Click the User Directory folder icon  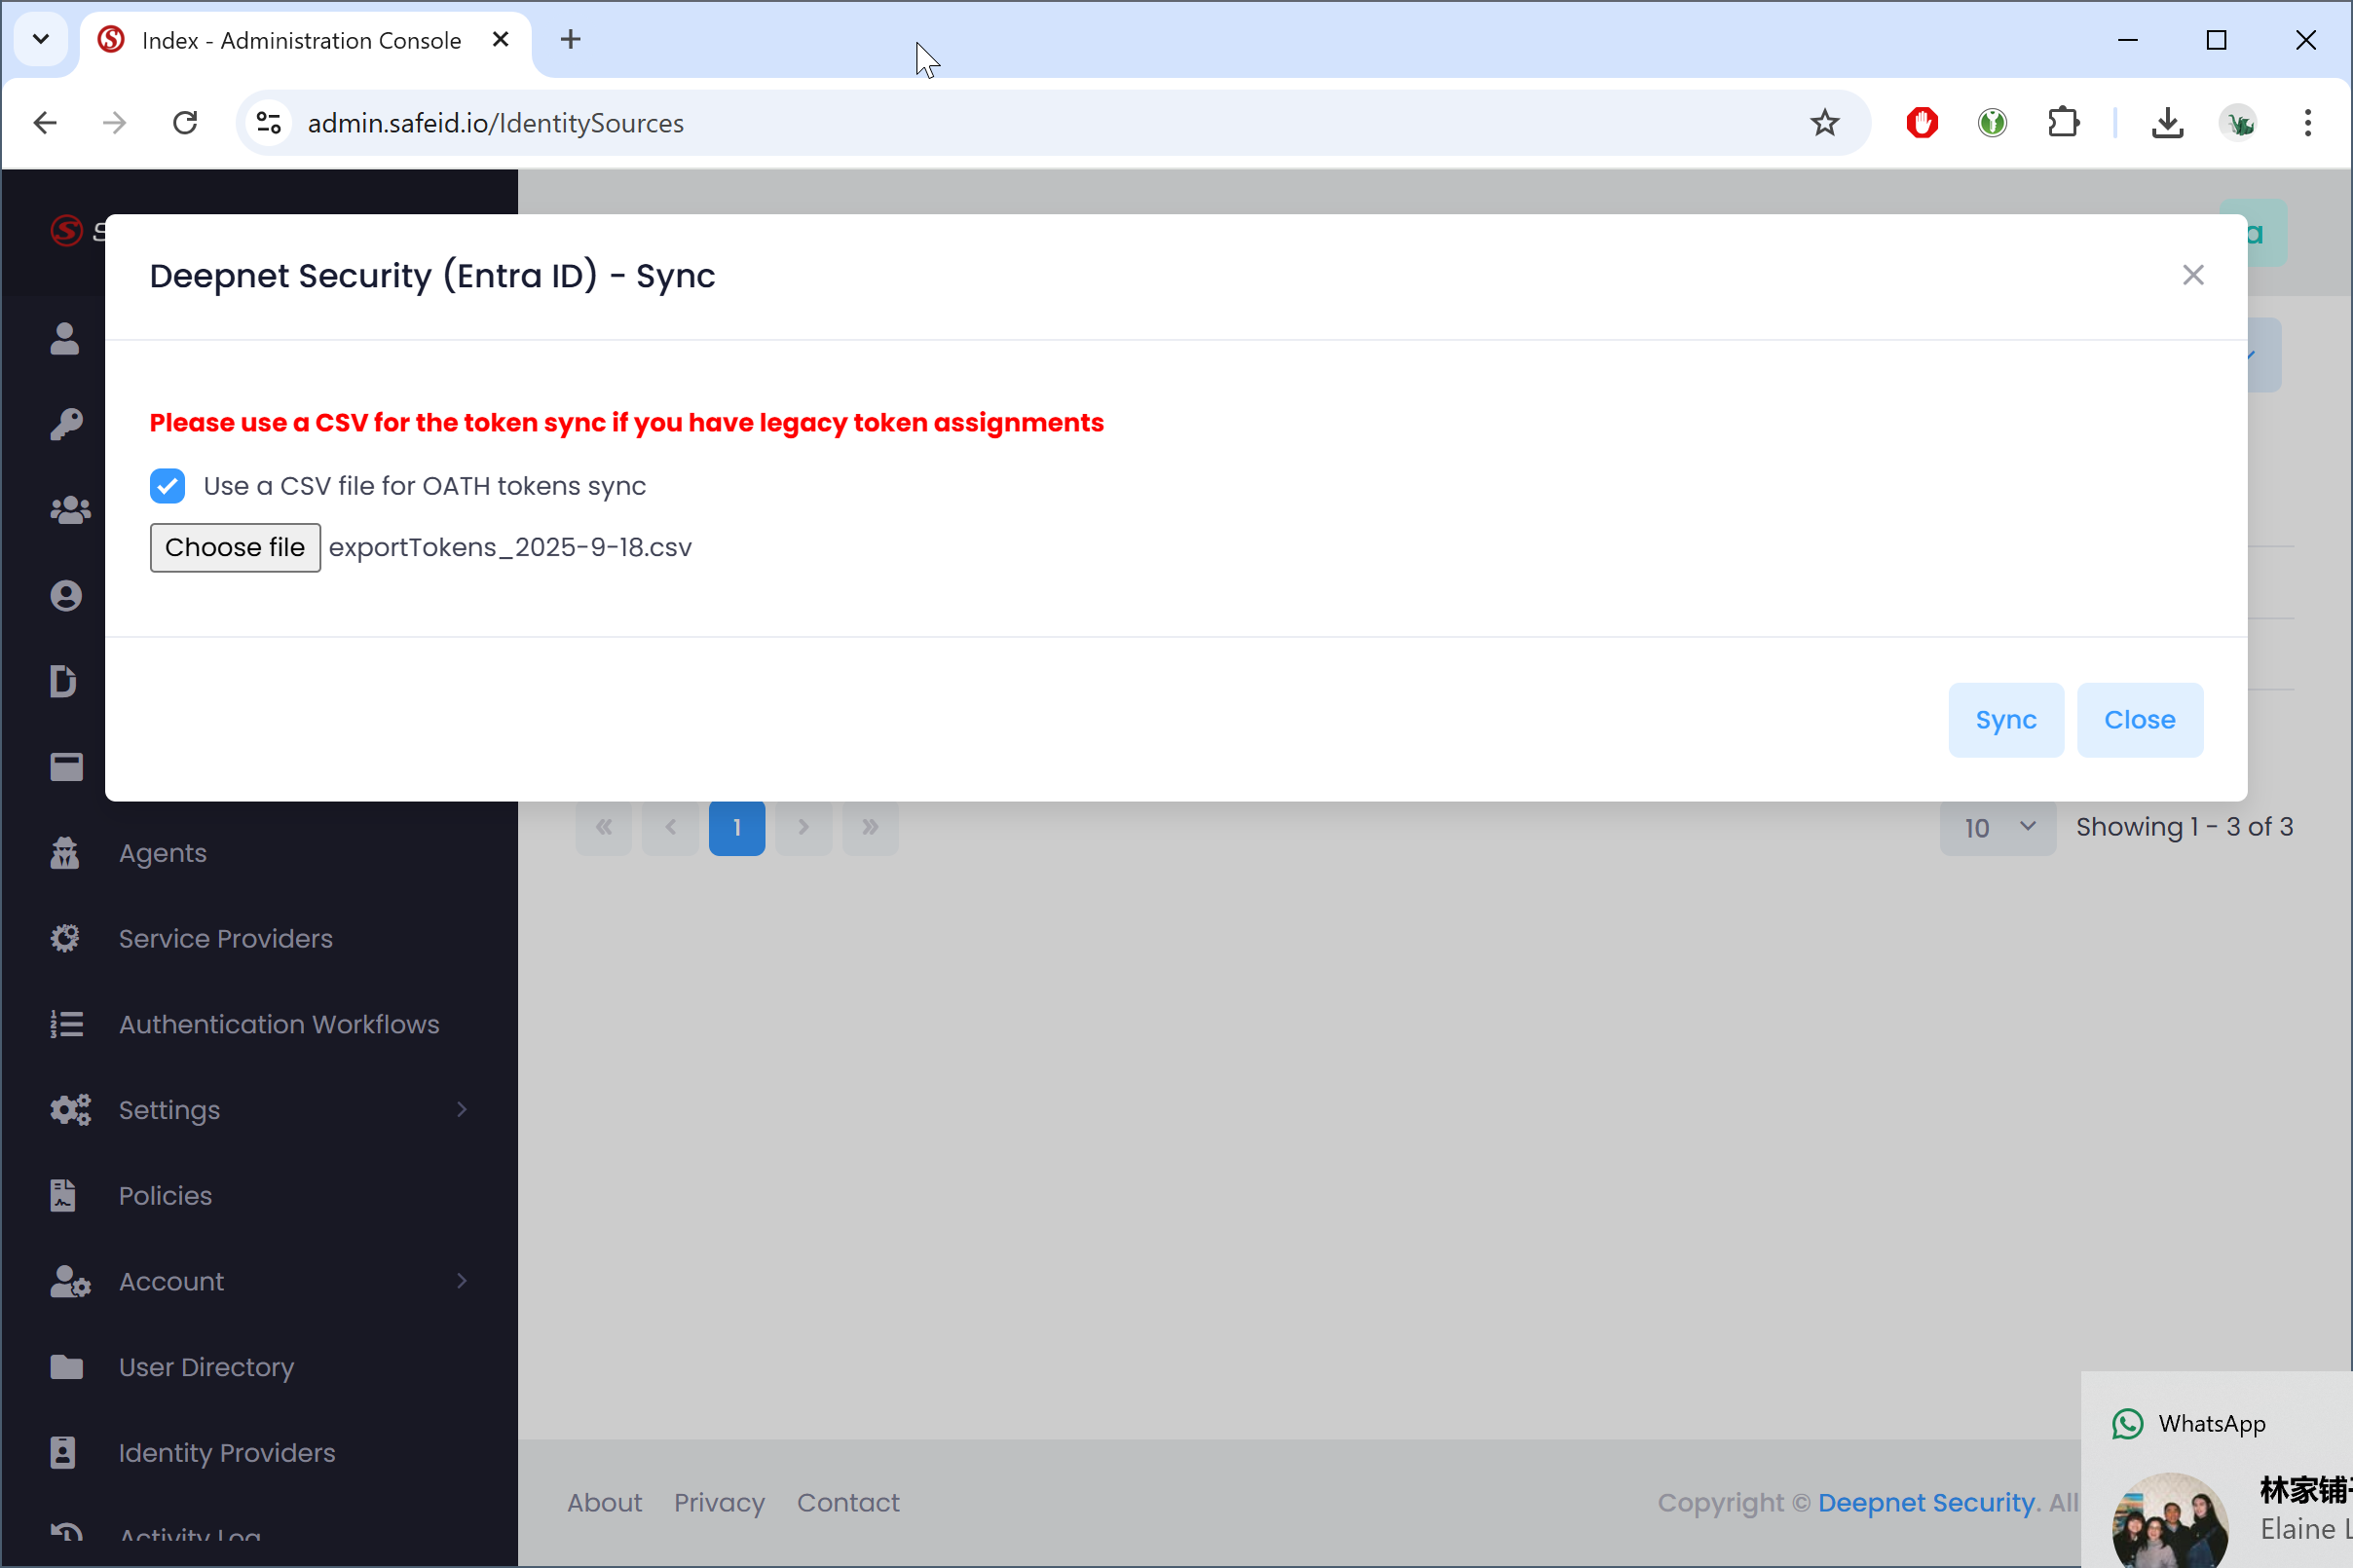[x=66, y=1366]
